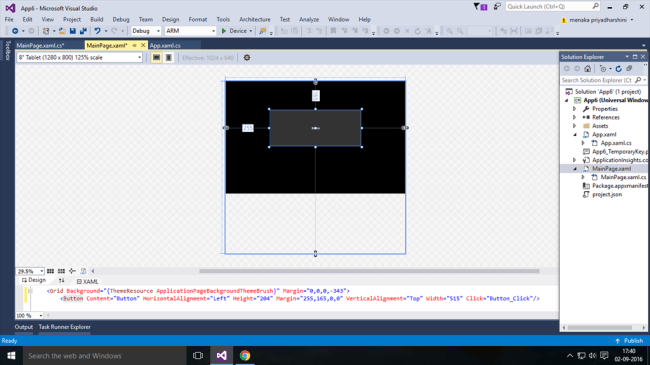Click Solution Explorer Home icon
This screenshot has height=365, width=650.
tap(587, 69)
